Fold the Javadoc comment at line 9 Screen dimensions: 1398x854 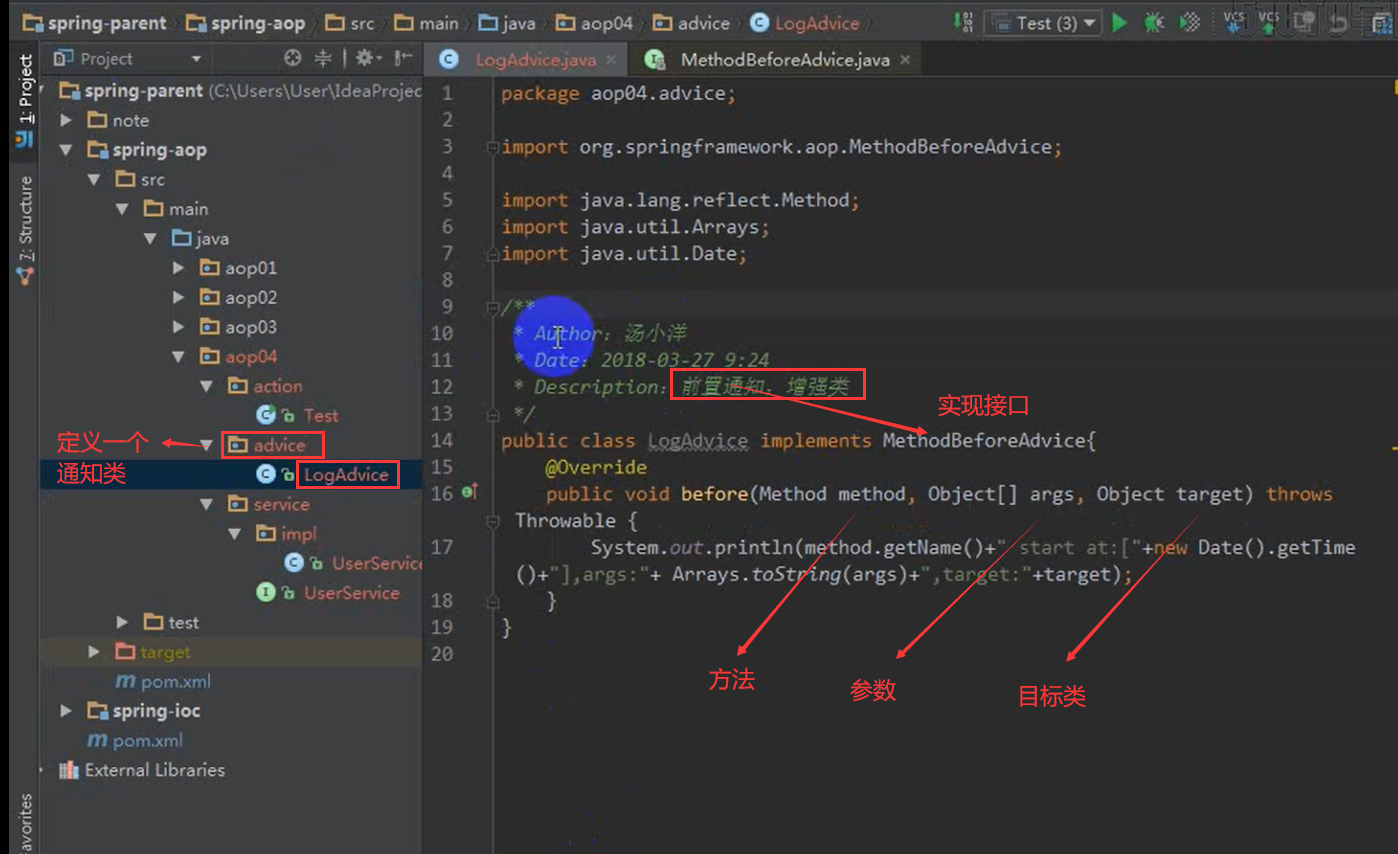pos(491,306)
